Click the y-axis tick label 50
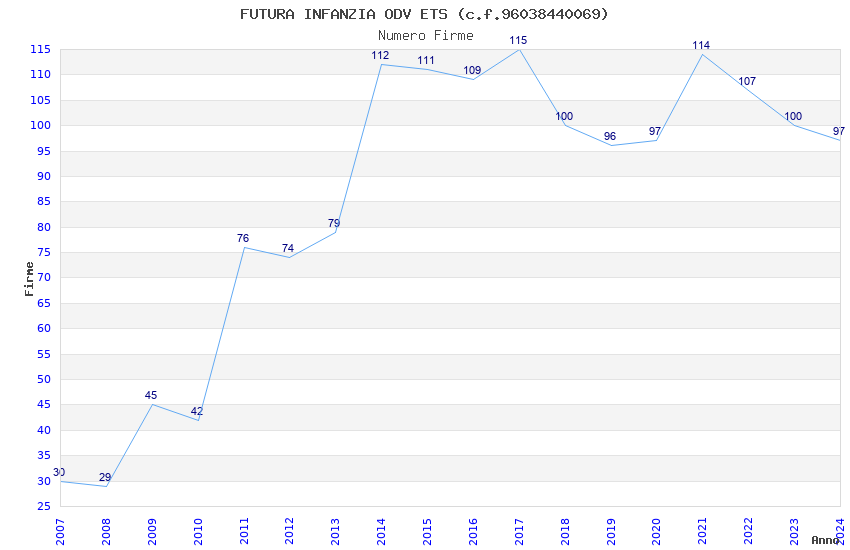 tap(44, 379)
